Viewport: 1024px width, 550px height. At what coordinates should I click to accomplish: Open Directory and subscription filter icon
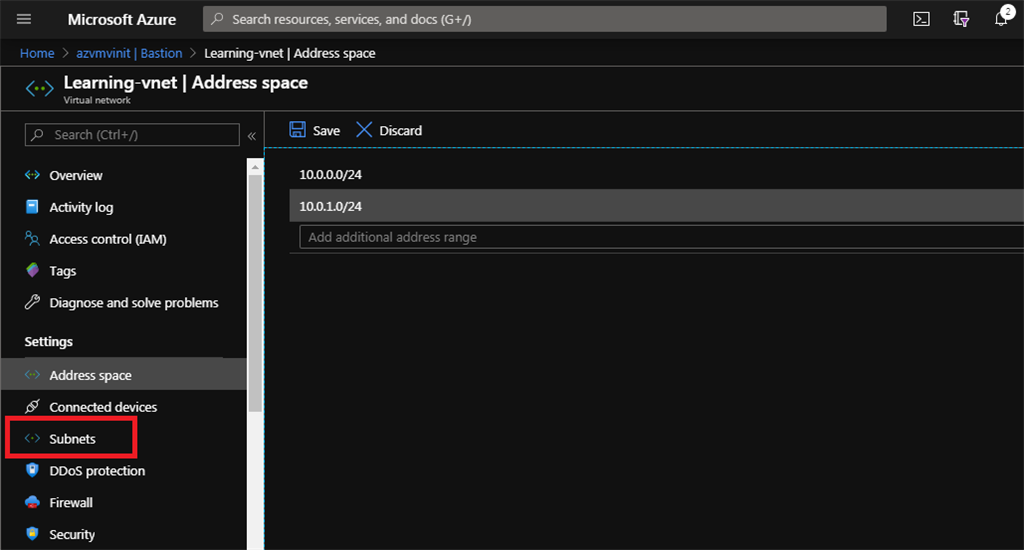tap(961, 19)
